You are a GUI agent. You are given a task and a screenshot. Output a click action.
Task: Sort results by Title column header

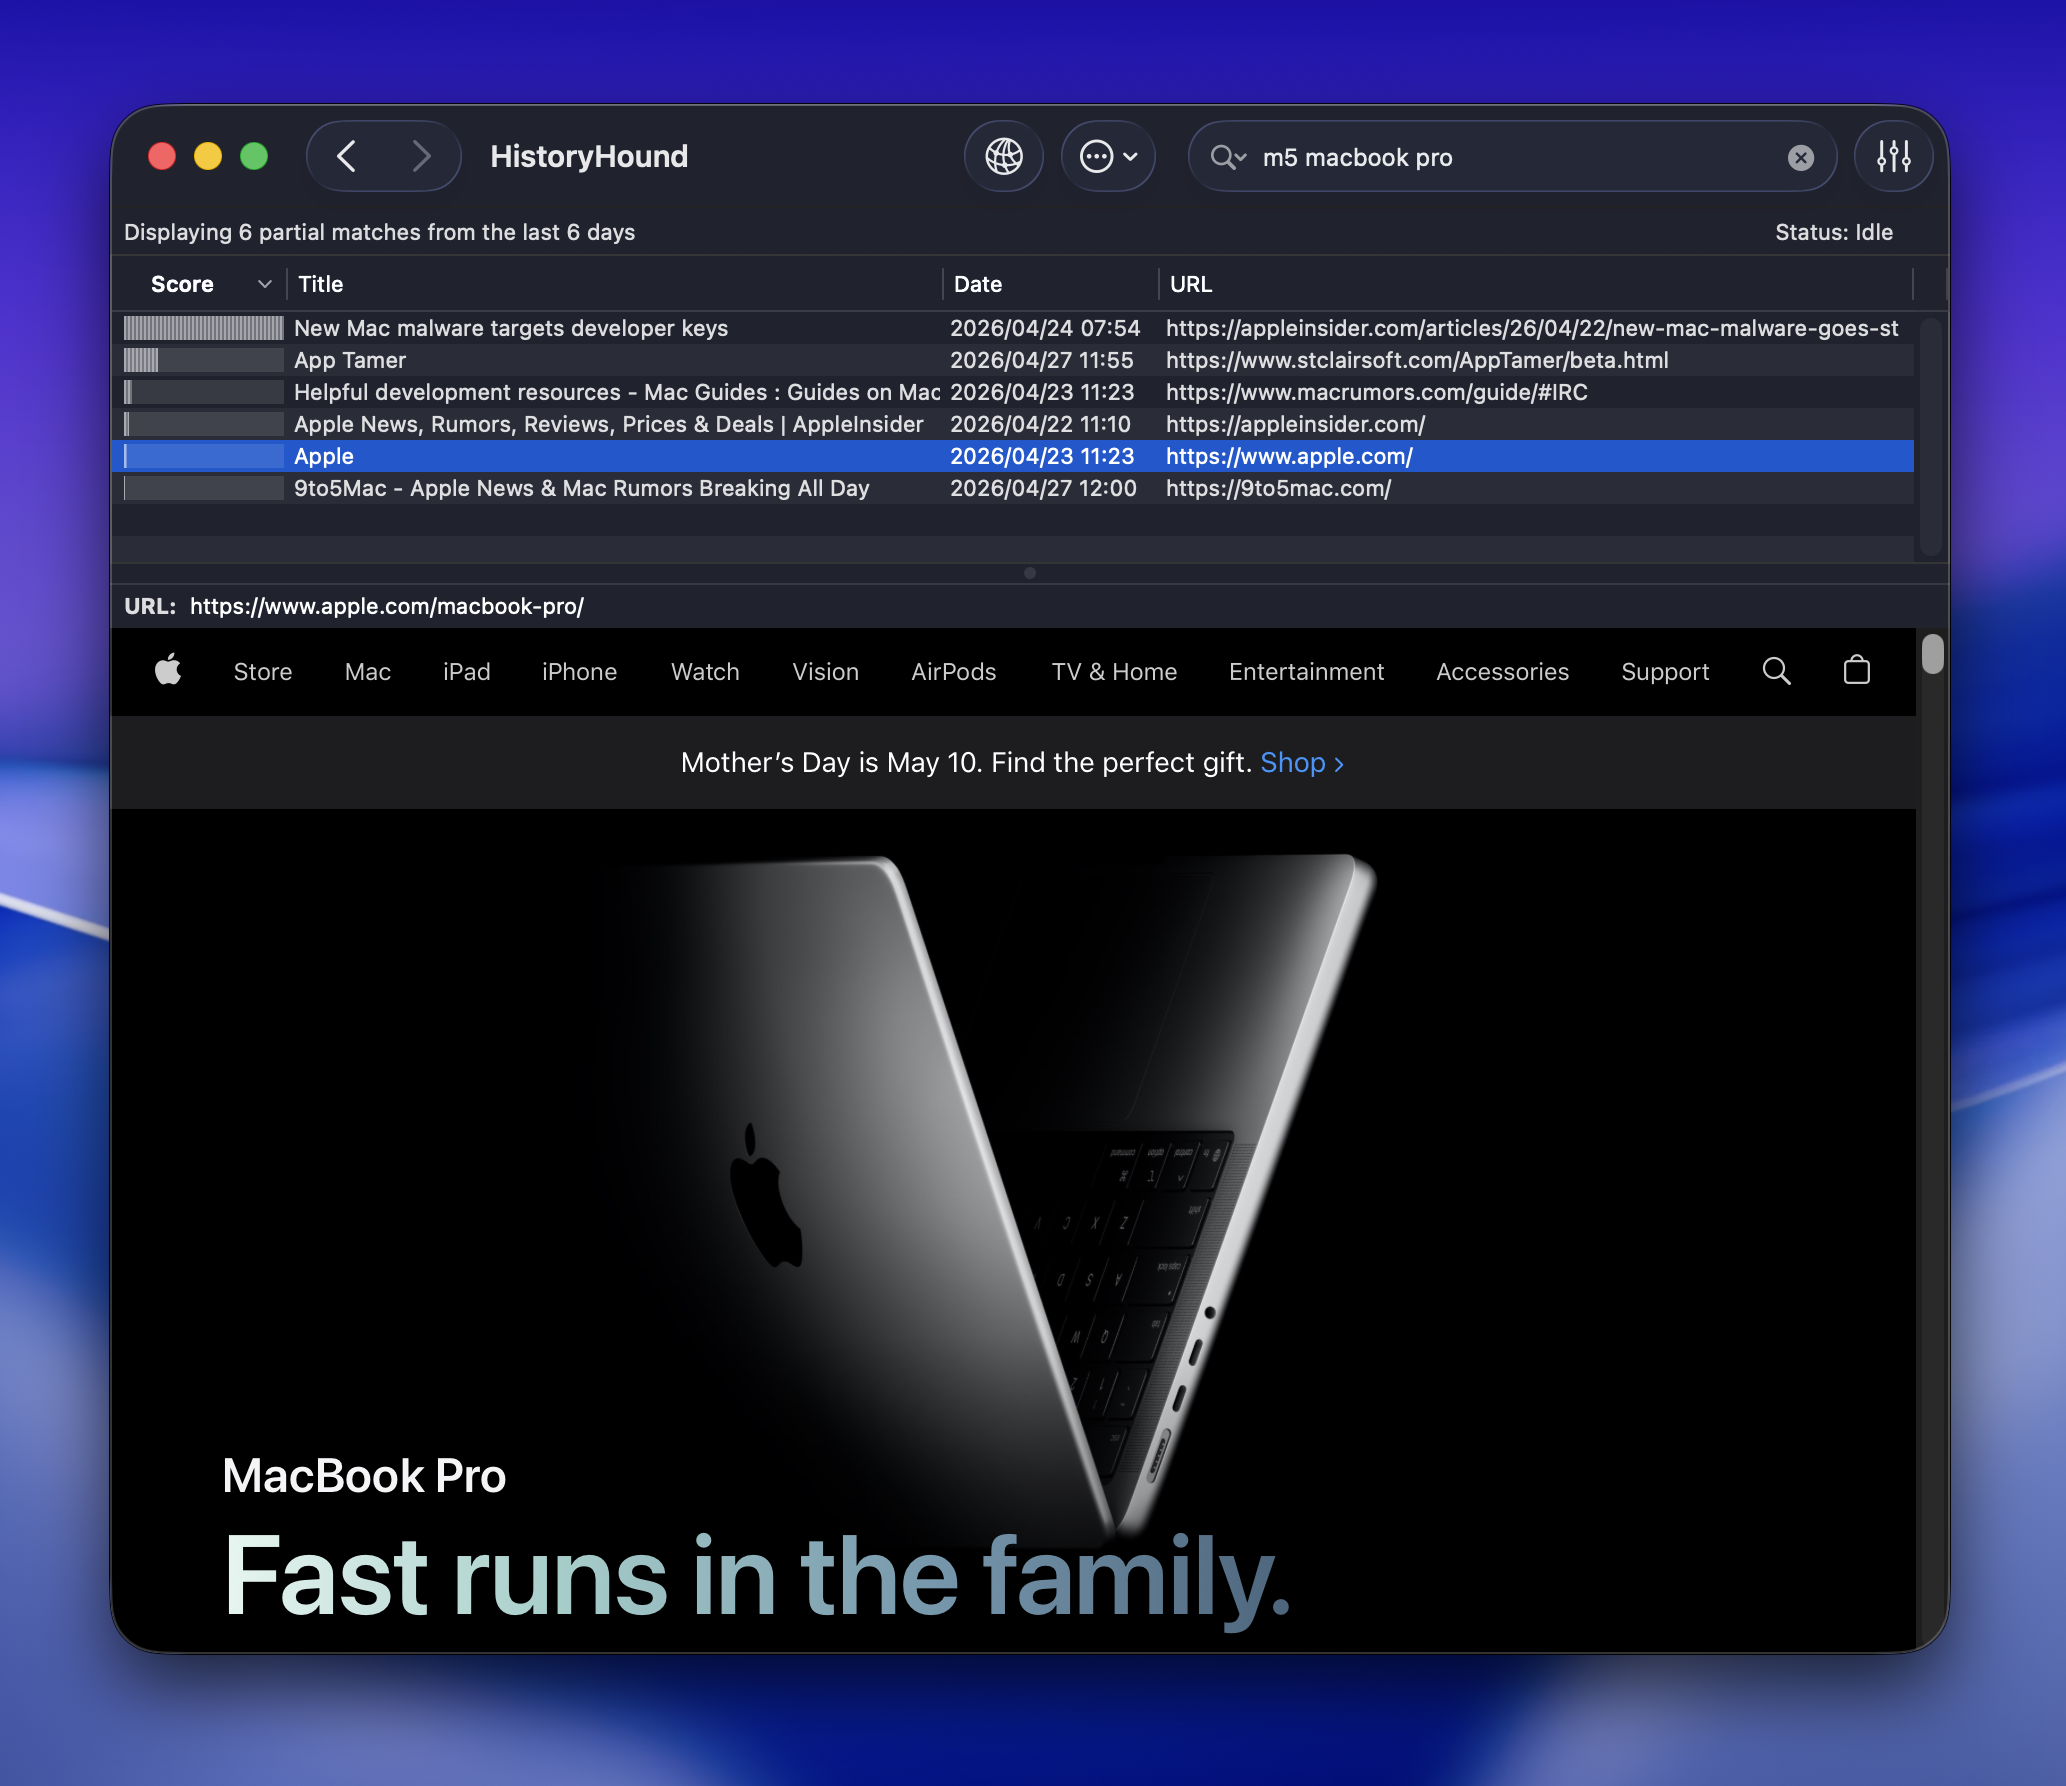[x=614, y=284]
